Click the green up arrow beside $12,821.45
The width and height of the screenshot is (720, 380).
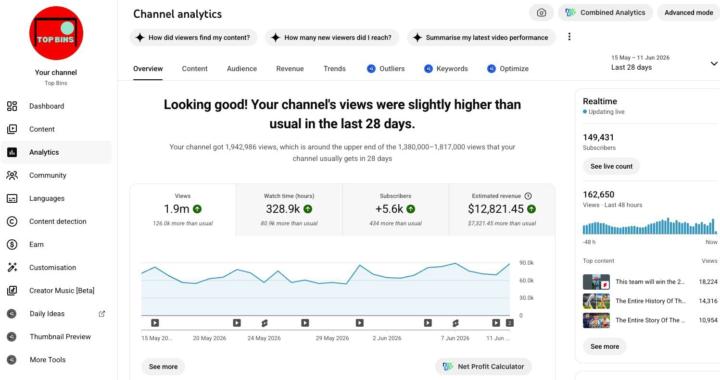coord(531,209)
